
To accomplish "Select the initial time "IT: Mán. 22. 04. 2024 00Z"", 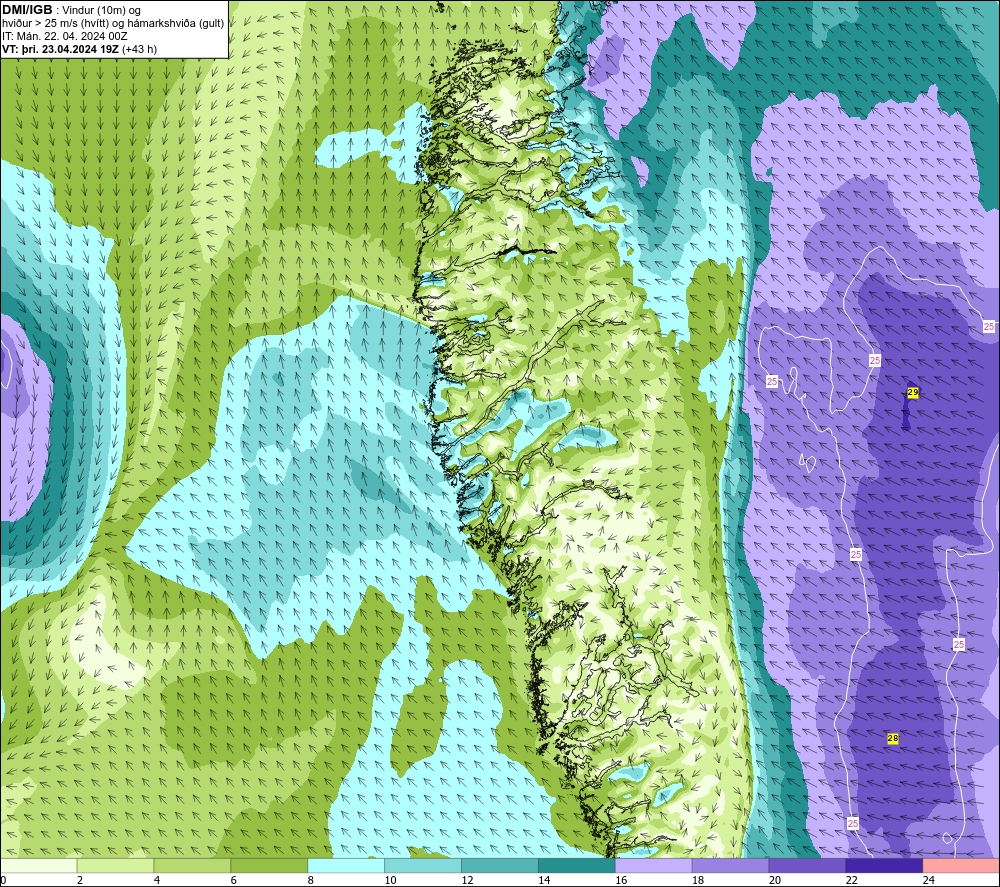I will [x=64, y=36].
